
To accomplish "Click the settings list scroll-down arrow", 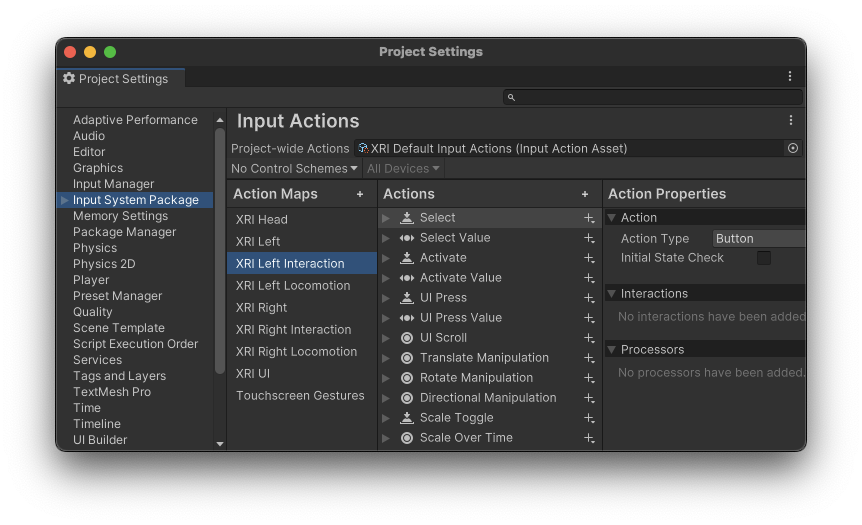I will pos(220,443).
